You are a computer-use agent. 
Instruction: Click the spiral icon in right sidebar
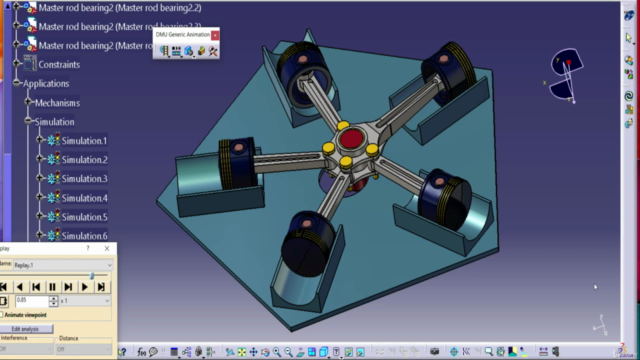point(629,96)
